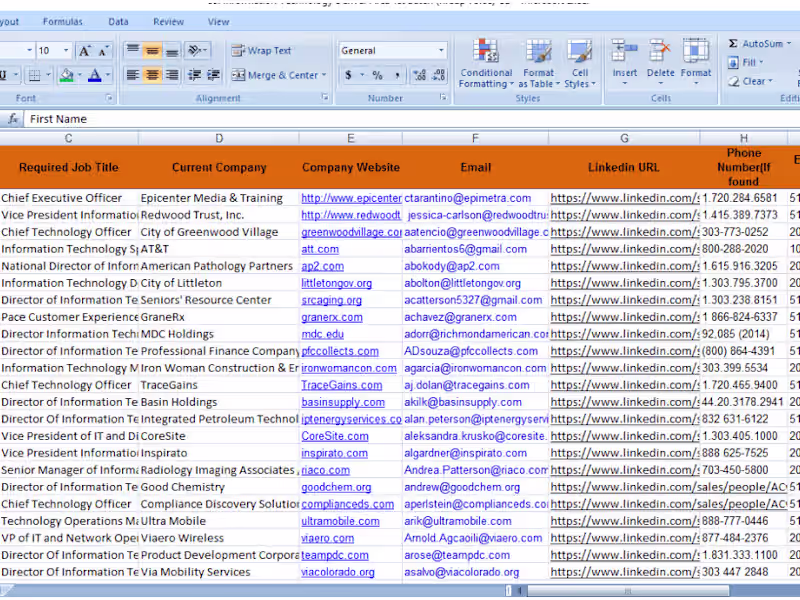Apply the Percent Style number format
This screenshot has height=600, width=800.
(x=377, y=75)
